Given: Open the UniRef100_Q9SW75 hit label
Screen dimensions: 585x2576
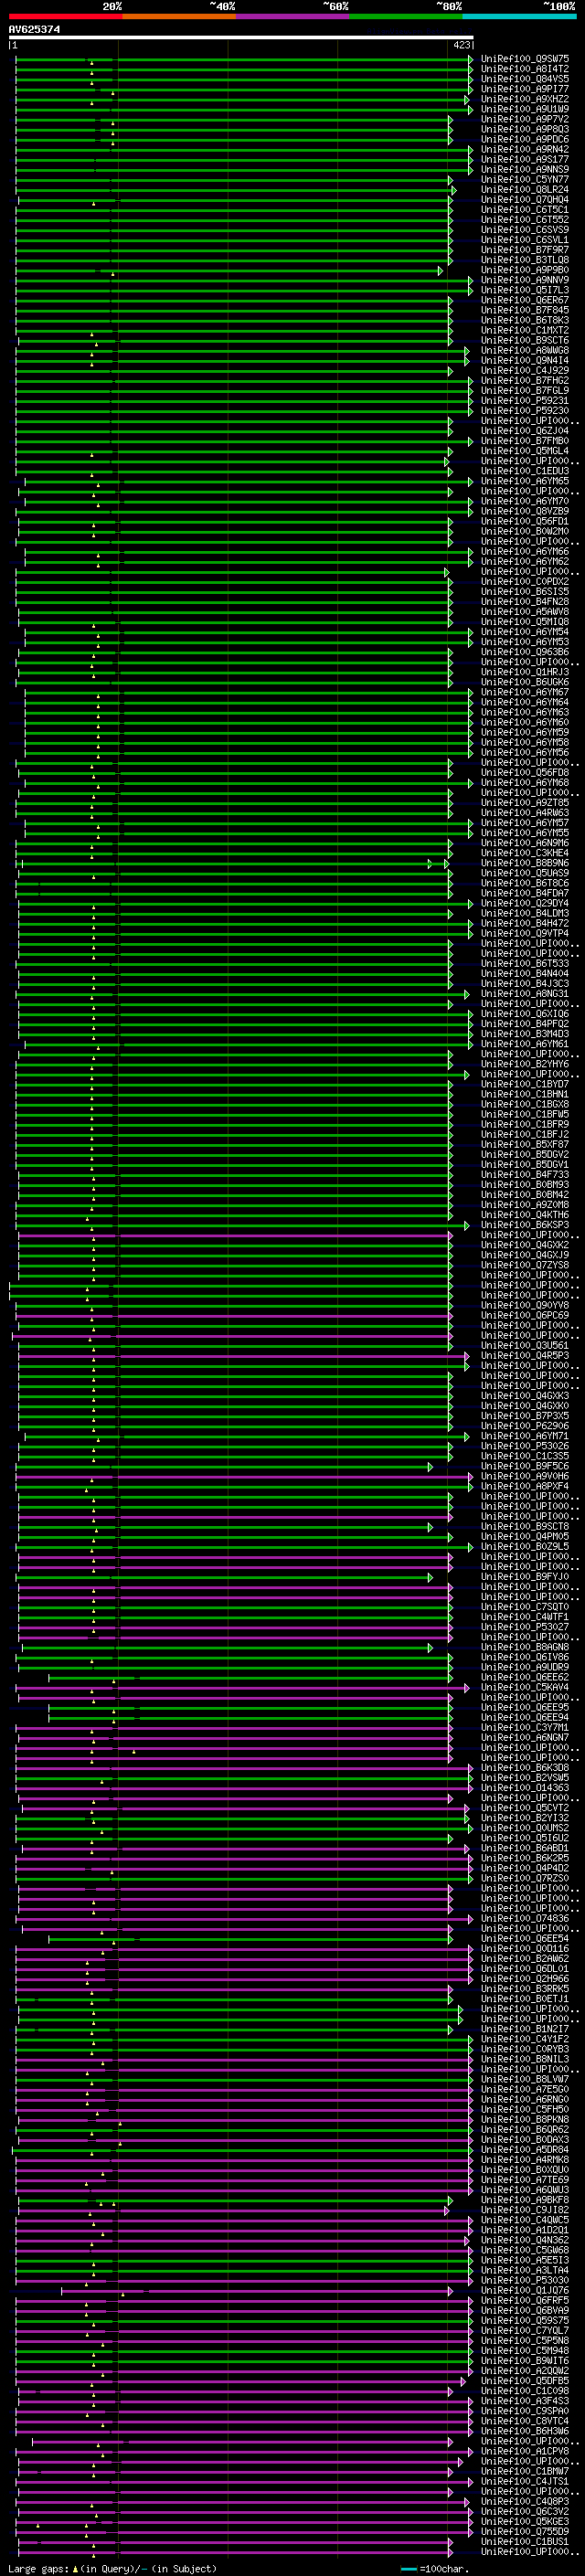Looking at the screenshot, I should [525, 59].
